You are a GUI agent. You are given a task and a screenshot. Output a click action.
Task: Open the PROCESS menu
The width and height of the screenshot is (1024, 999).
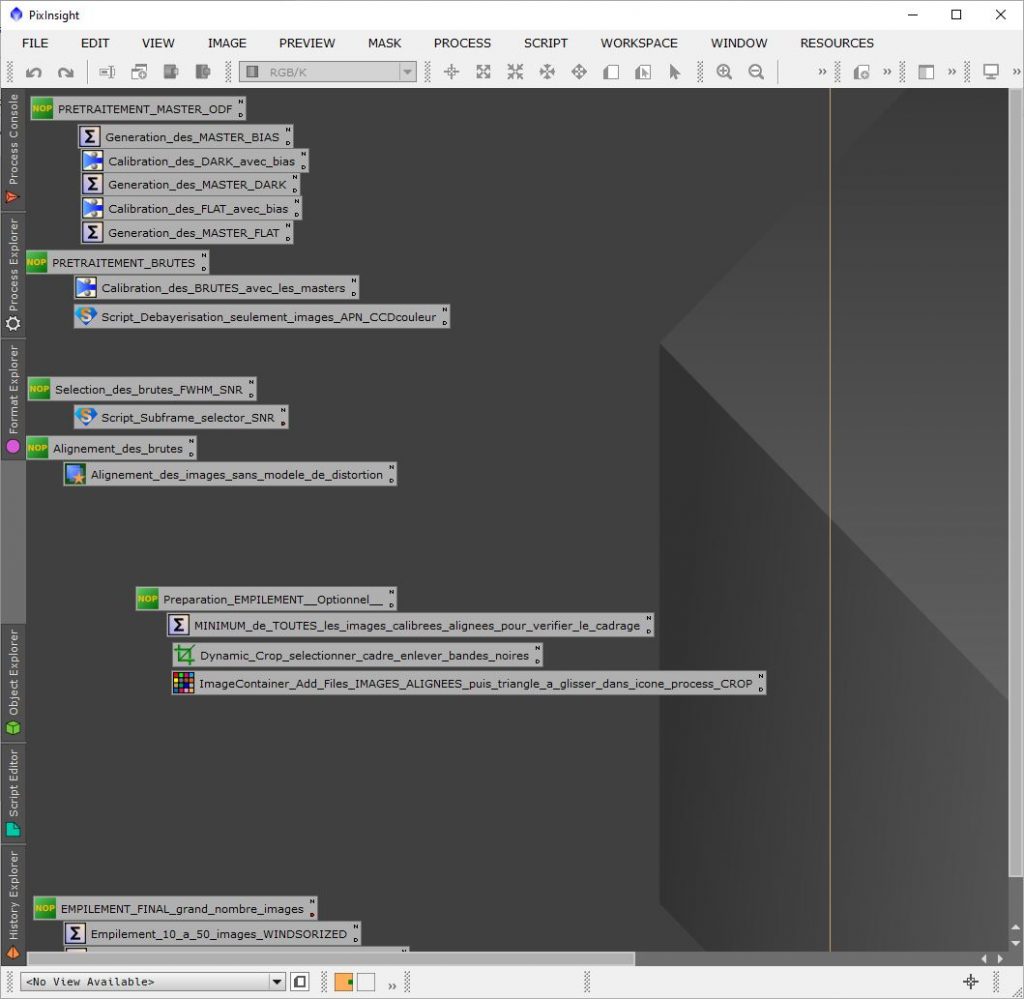pos(462,43)
